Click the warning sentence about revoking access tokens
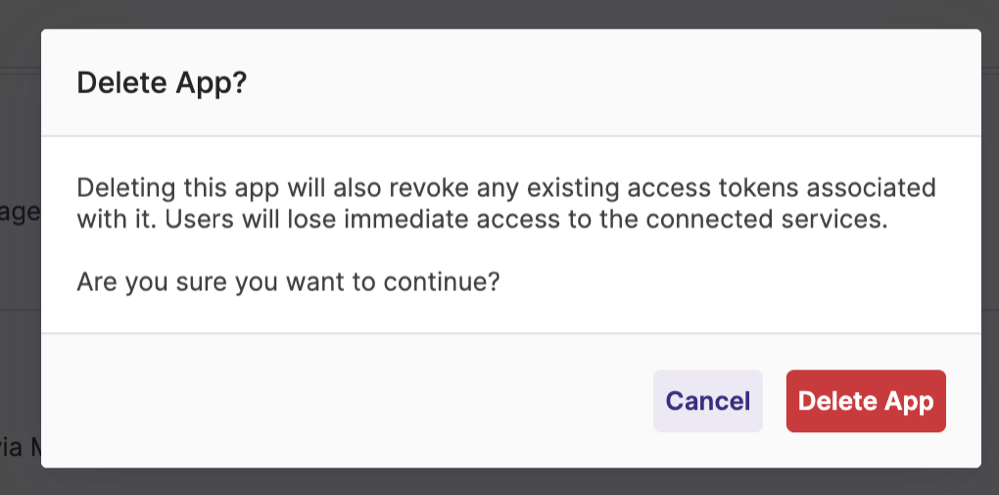This screenshot has height=495, width=999. (506, 187)
